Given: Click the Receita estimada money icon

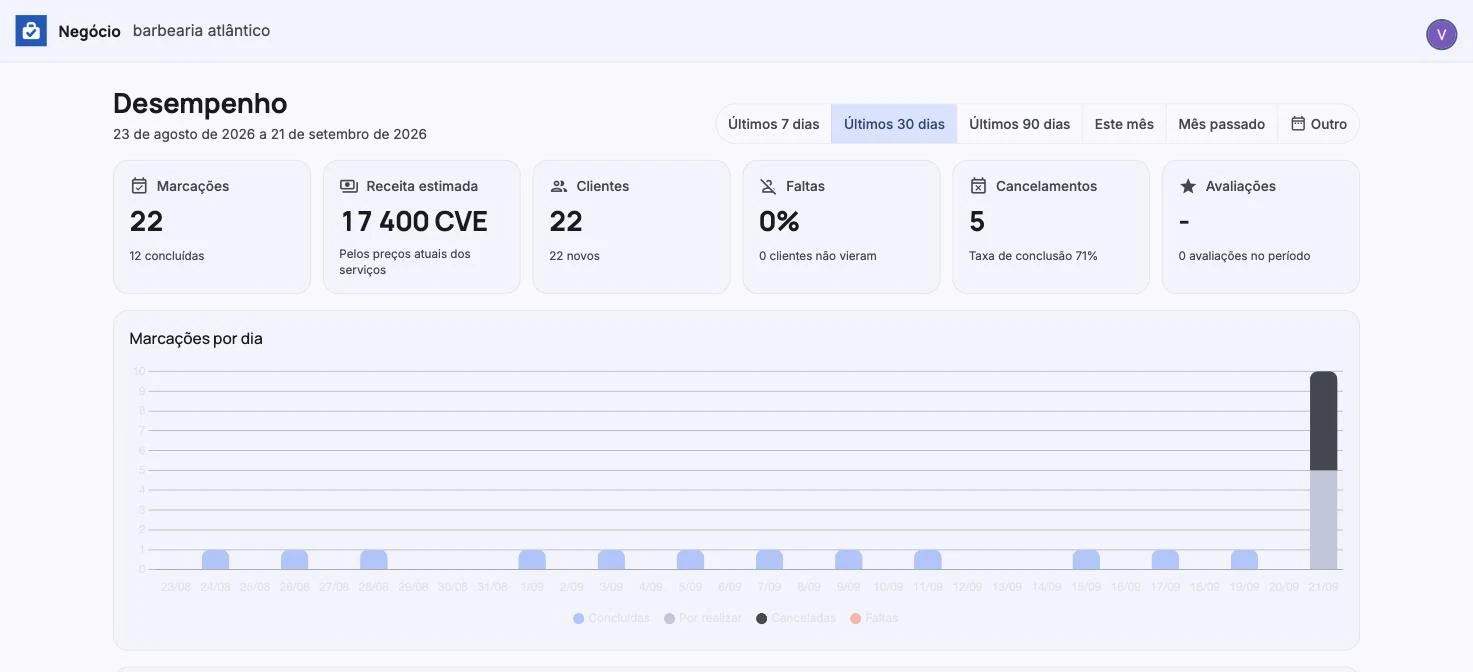Looking at the screenshot, I should pos(349,186).
